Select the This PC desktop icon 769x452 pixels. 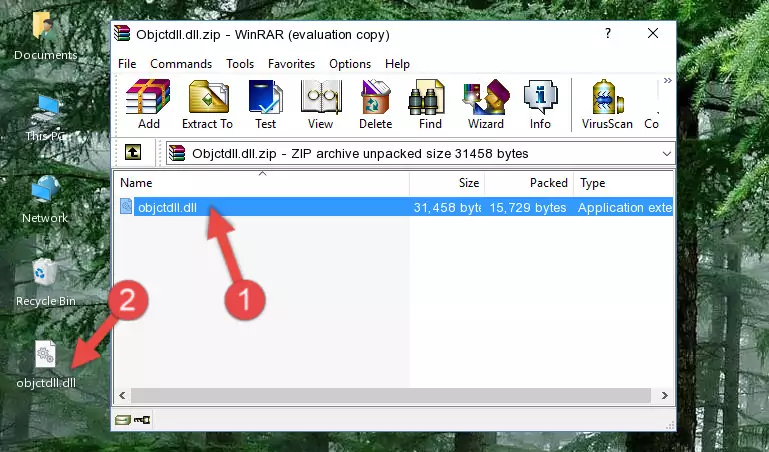click(45, 118)
